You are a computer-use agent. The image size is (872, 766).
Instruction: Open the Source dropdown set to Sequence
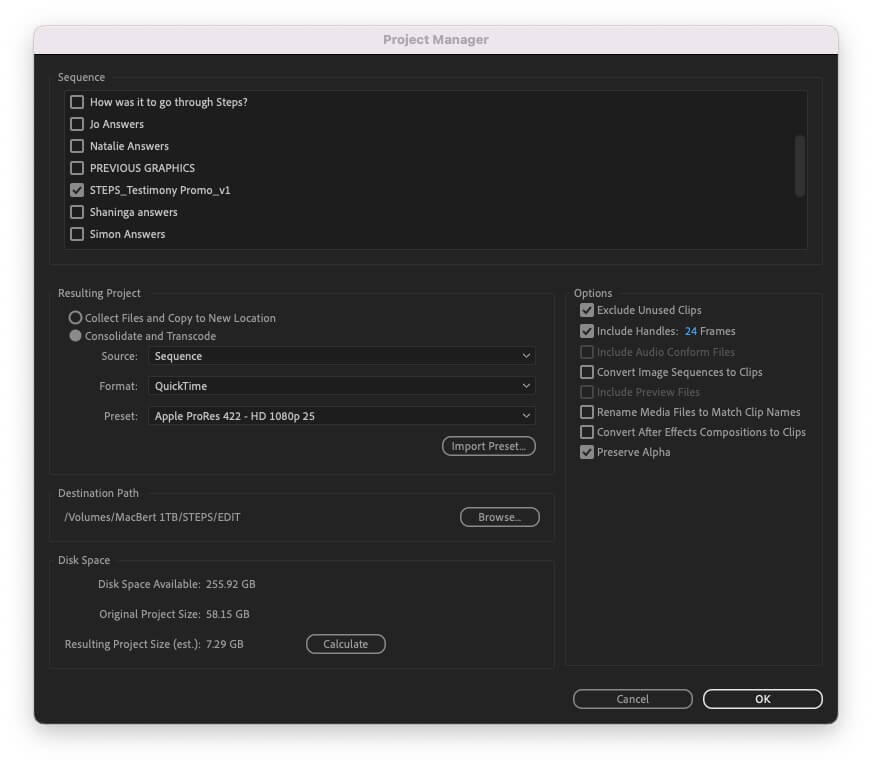[341, 356]
